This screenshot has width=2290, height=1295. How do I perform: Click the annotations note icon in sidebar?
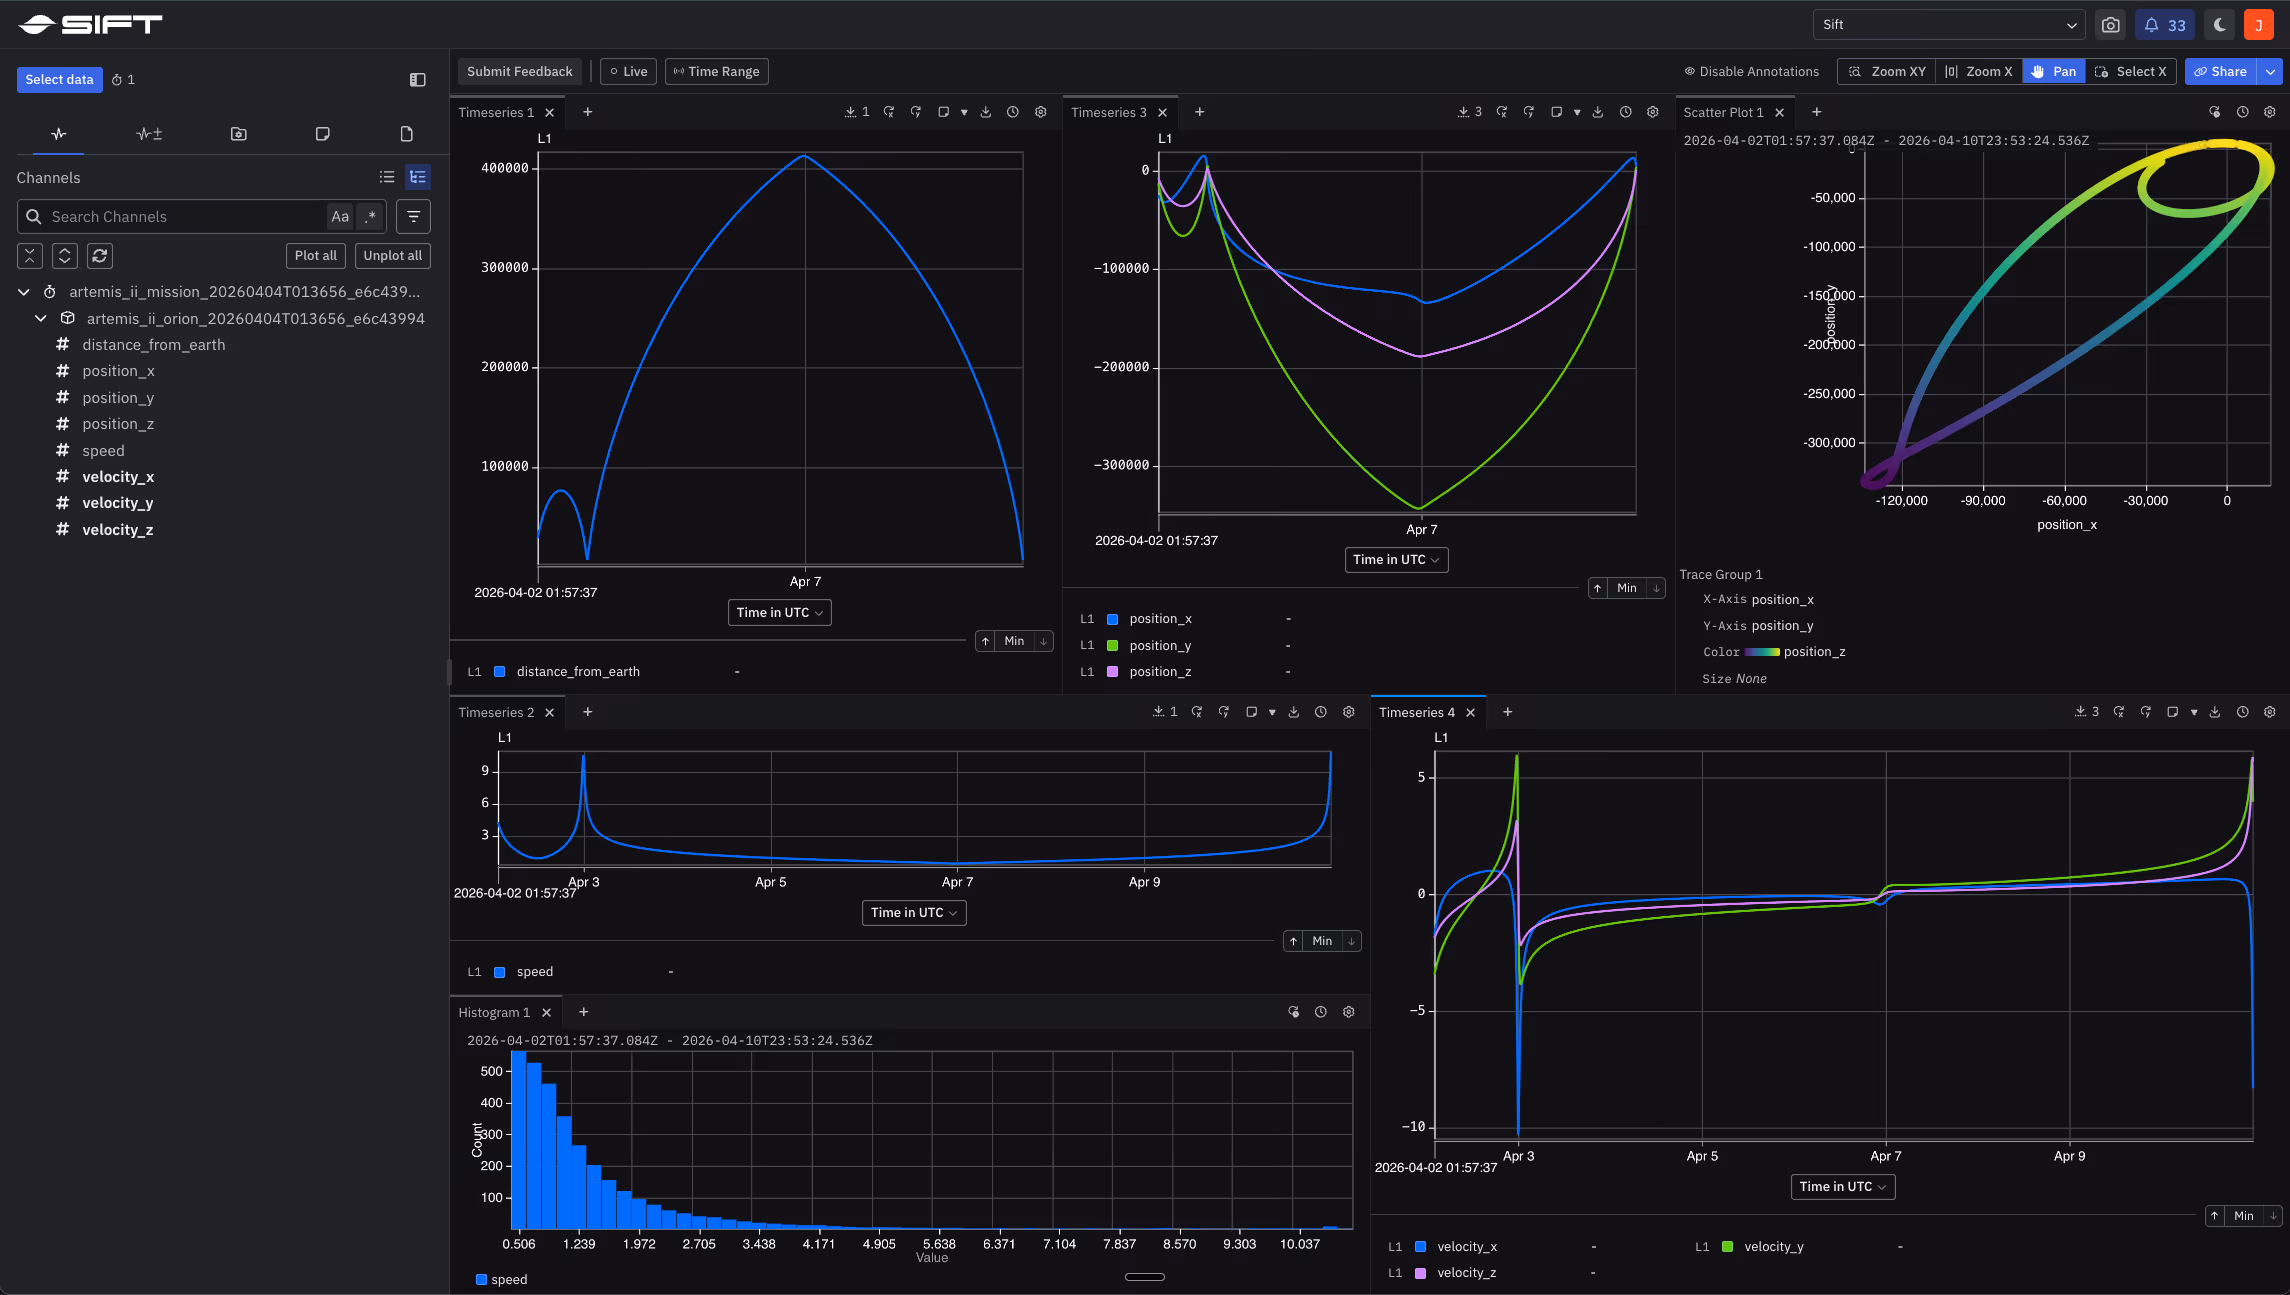click(x=322, y=134)
